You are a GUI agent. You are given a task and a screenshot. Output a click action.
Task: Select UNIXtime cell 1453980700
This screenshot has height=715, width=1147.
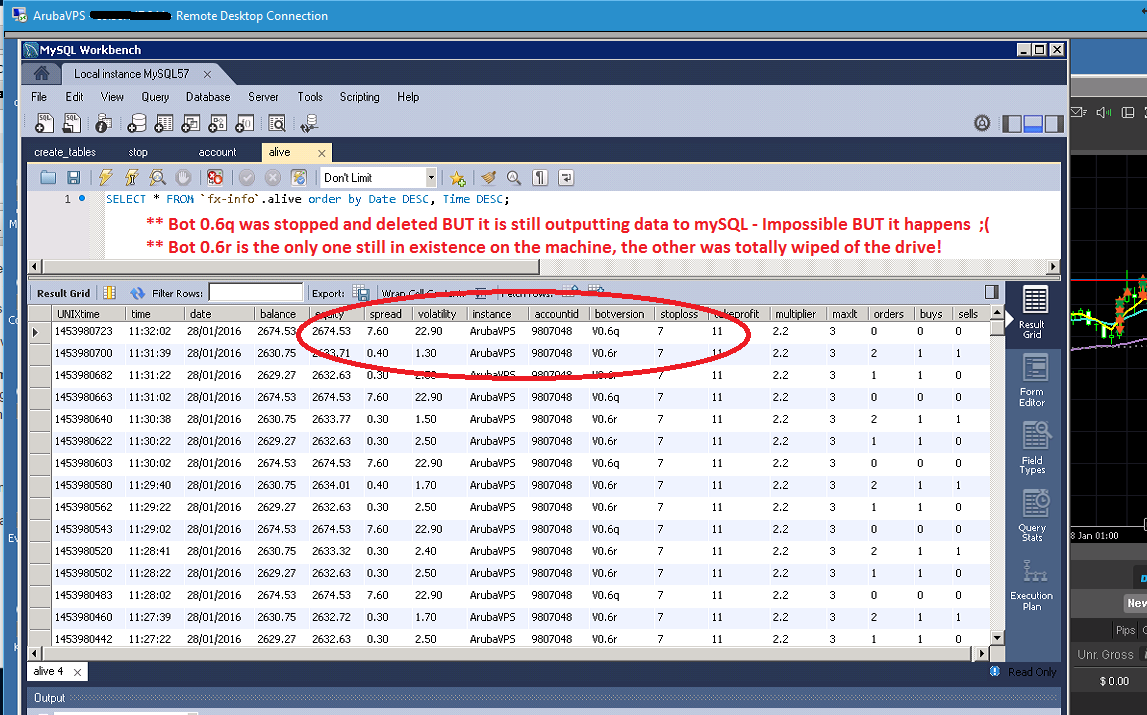(84, 353)
